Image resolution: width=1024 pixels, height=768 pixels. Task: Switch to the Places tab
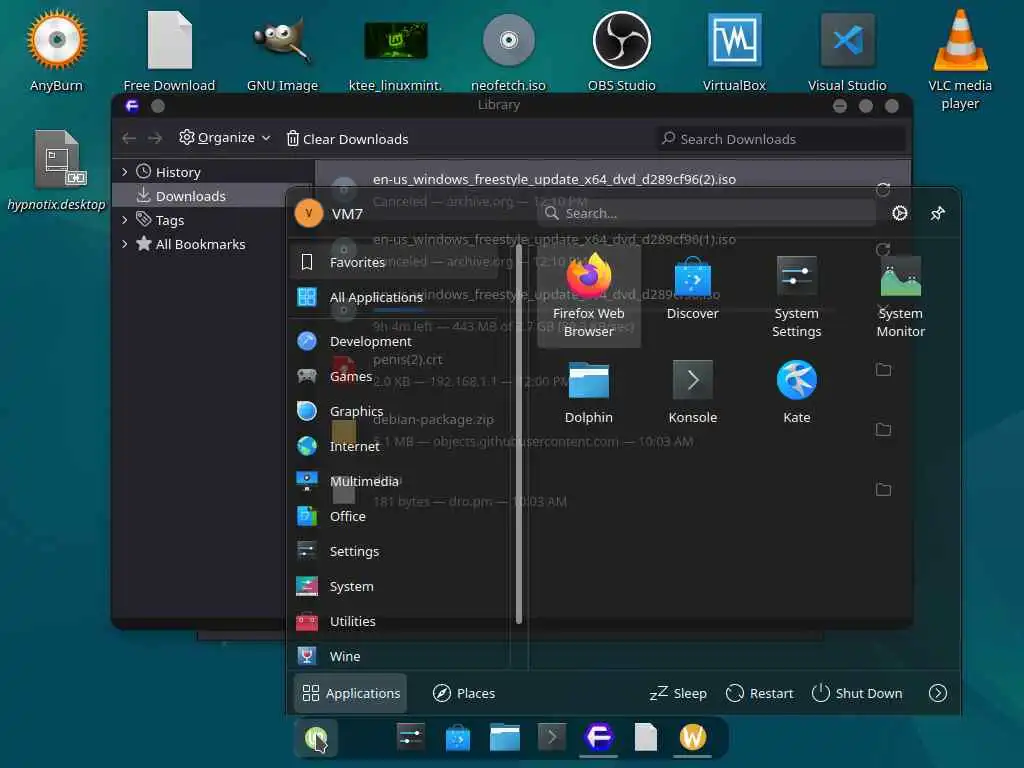tap(464, 693)
